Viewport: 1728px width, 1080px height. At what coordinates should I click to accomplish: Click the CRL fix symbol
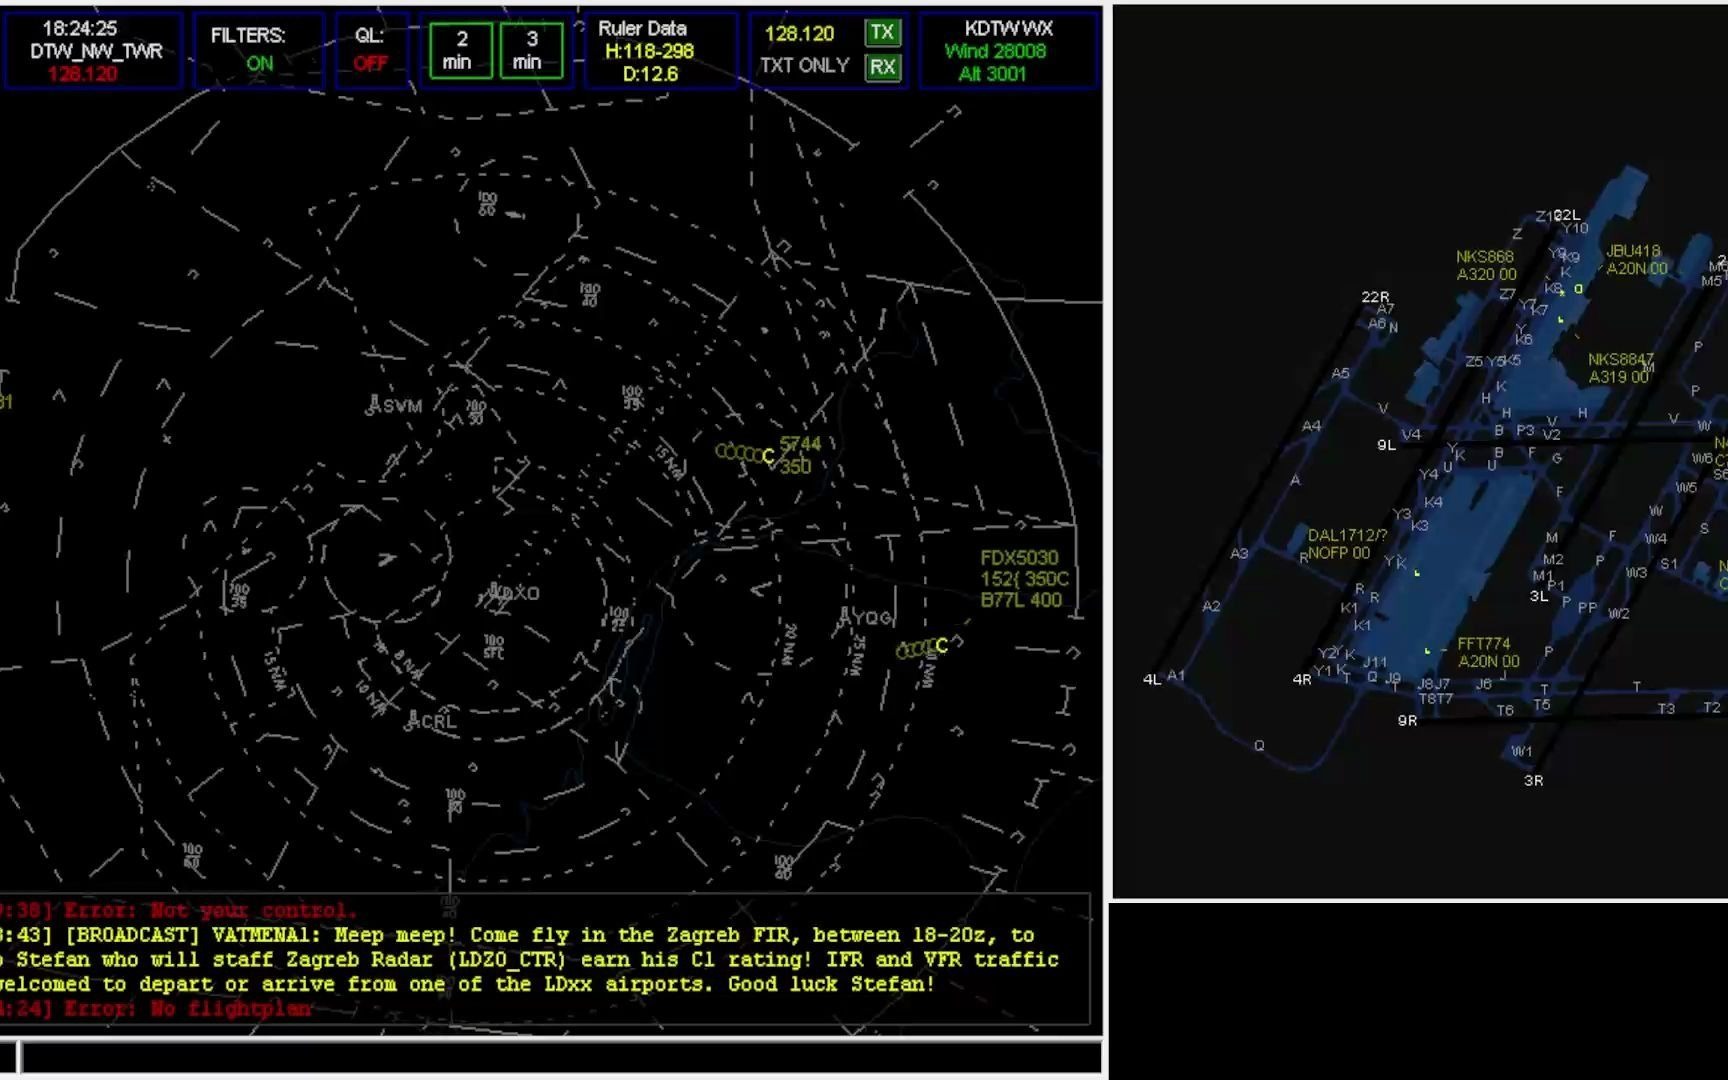pos(414,720)
